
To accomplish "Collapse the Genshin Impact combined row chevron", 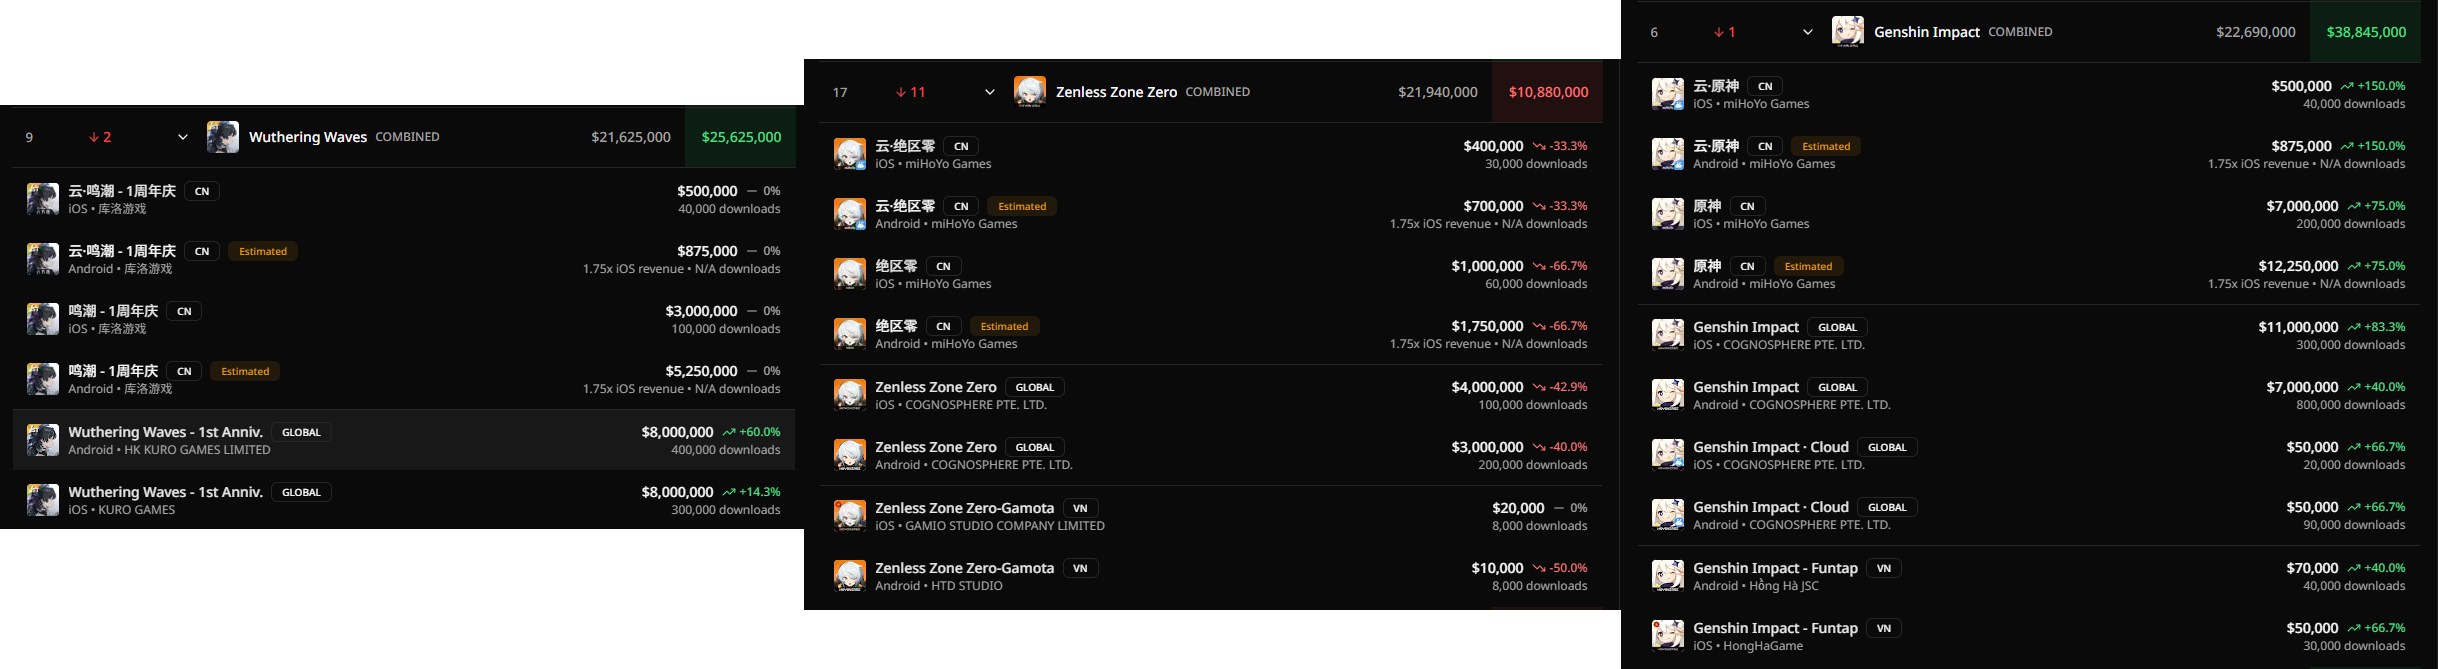I will coord(1808,32).
